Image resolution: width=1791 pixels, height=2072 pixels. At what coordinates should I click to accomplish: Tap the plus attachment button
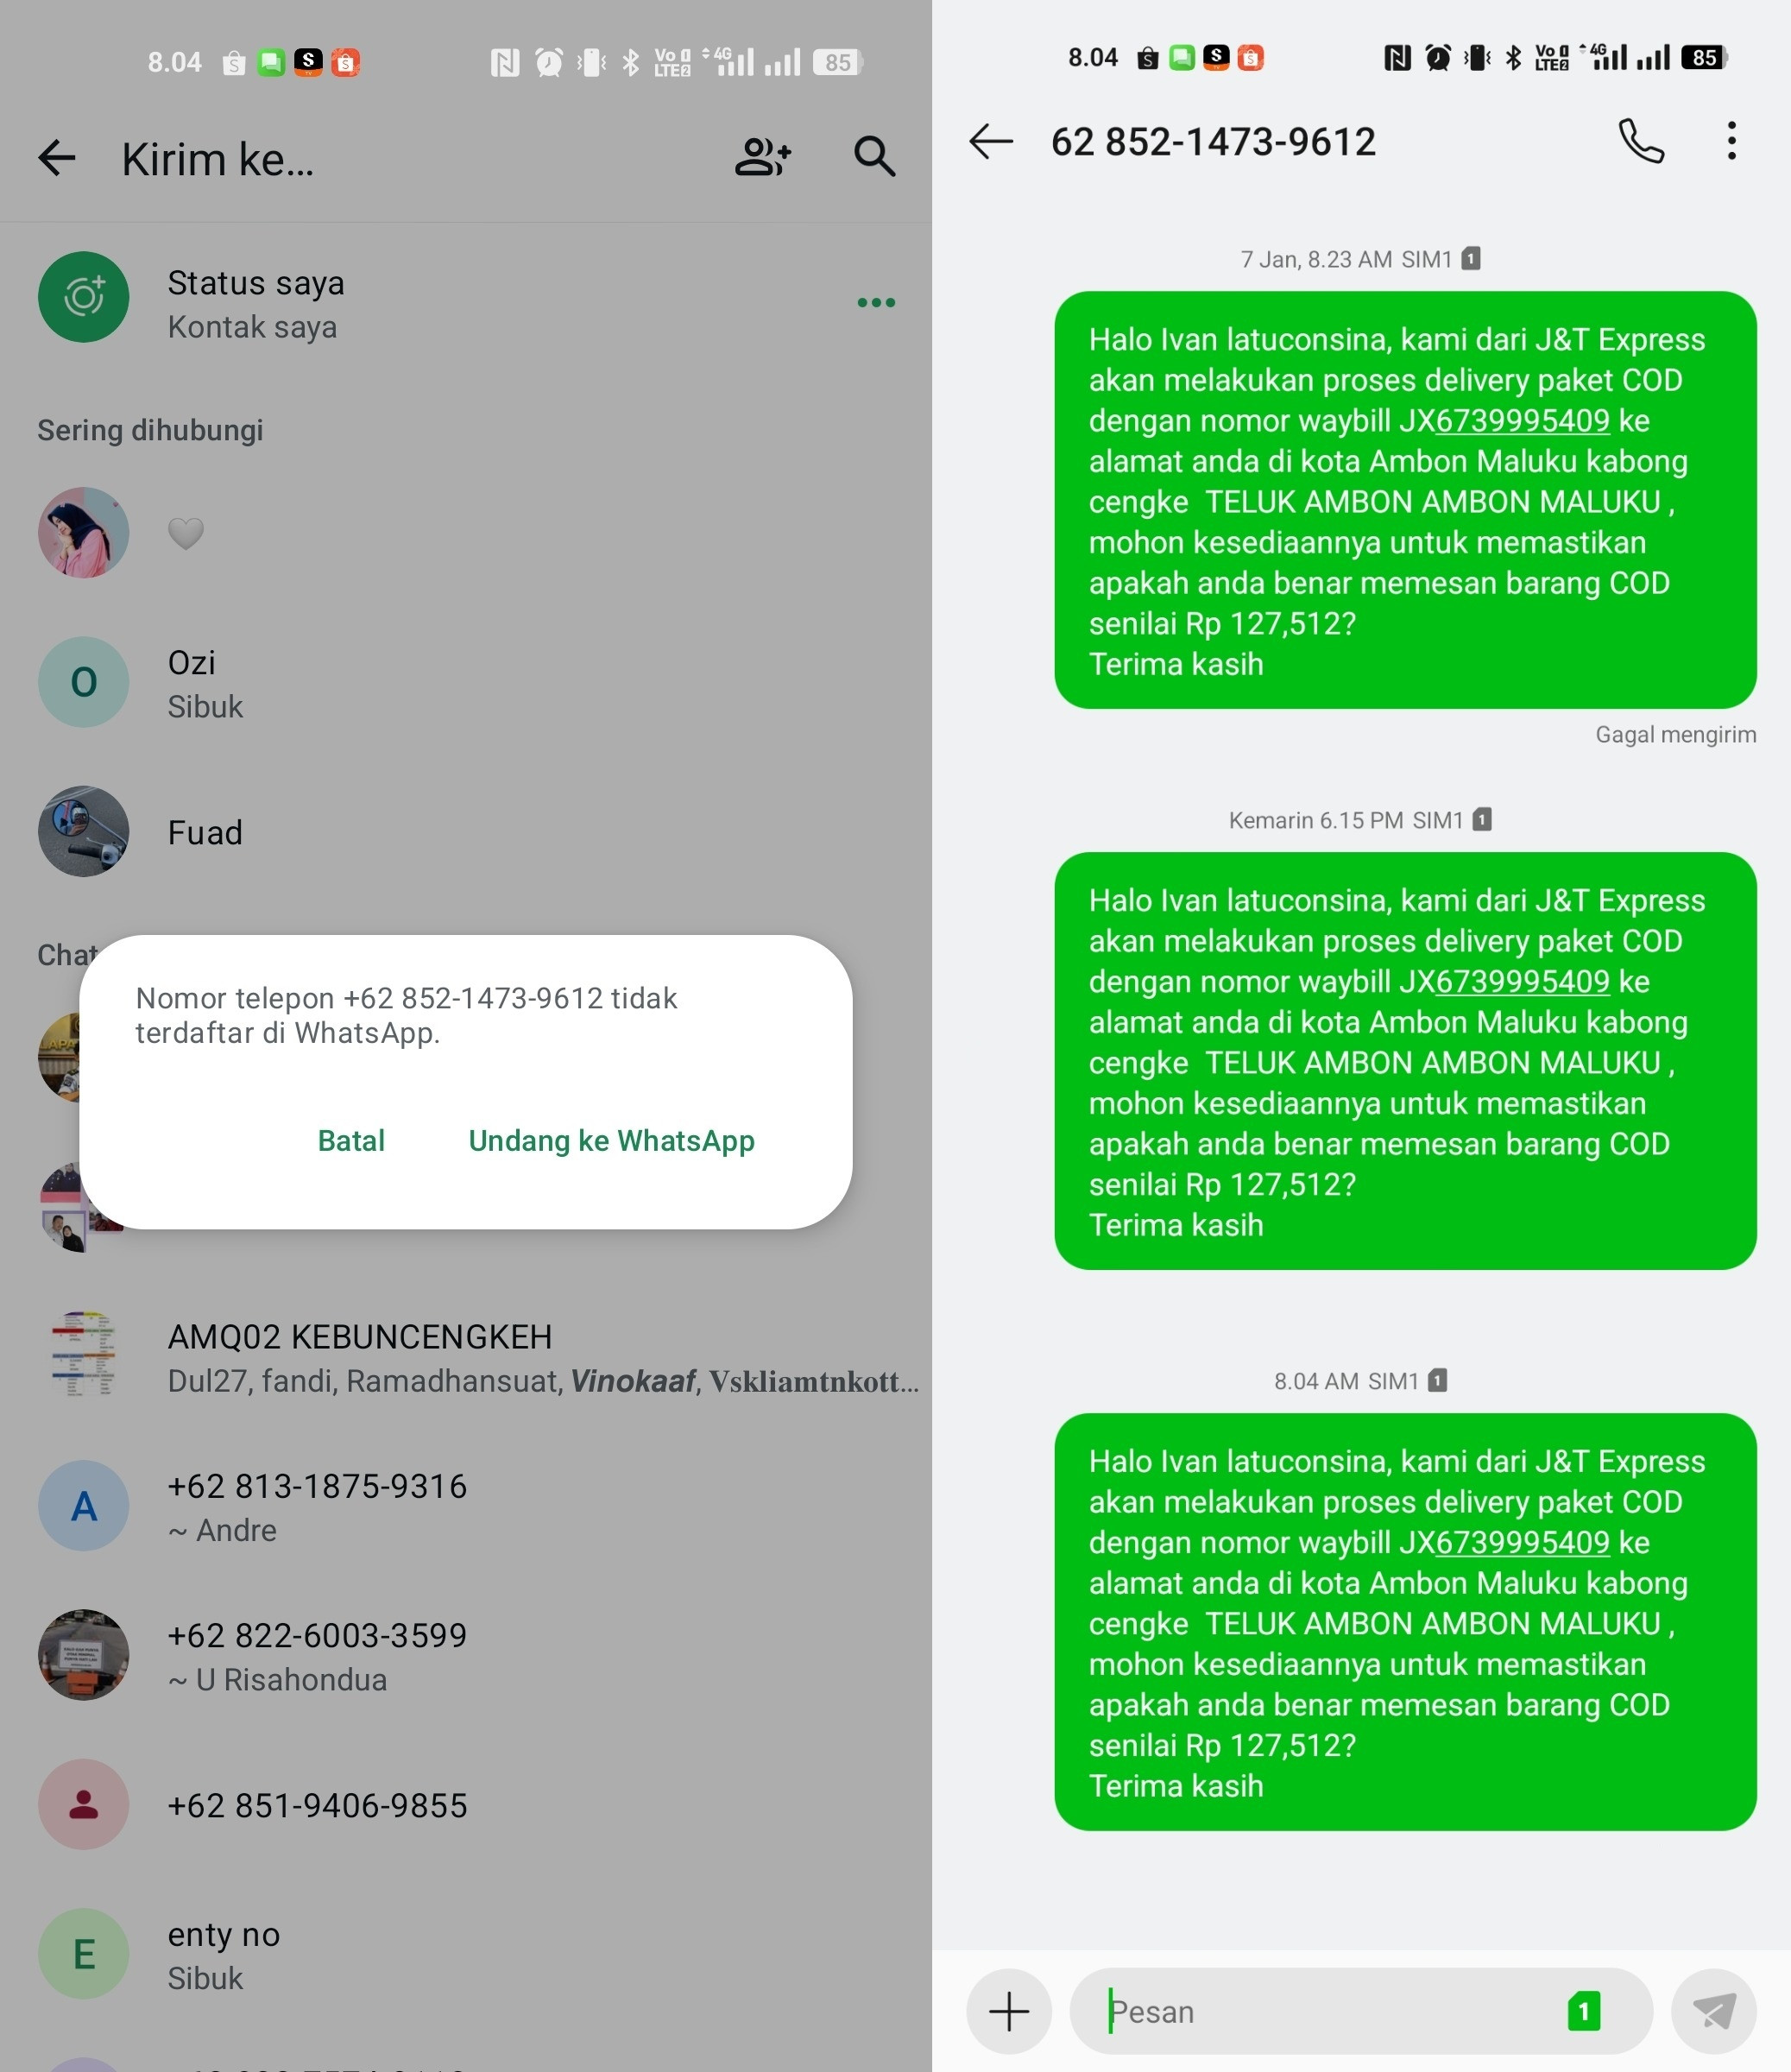pos(1009,2011)
